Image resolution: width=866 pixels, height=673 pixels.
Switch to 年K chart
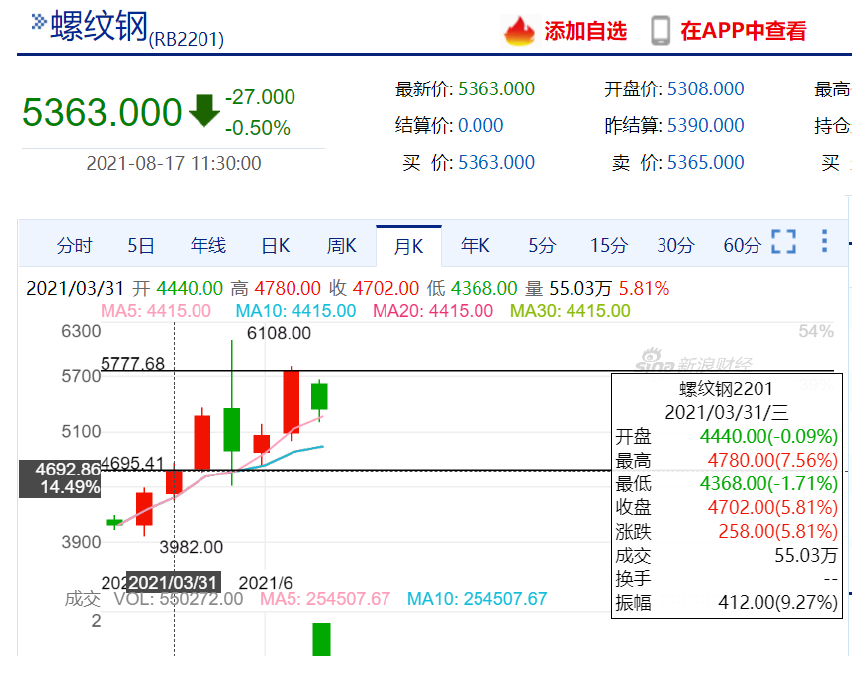[x=476, y=245]
